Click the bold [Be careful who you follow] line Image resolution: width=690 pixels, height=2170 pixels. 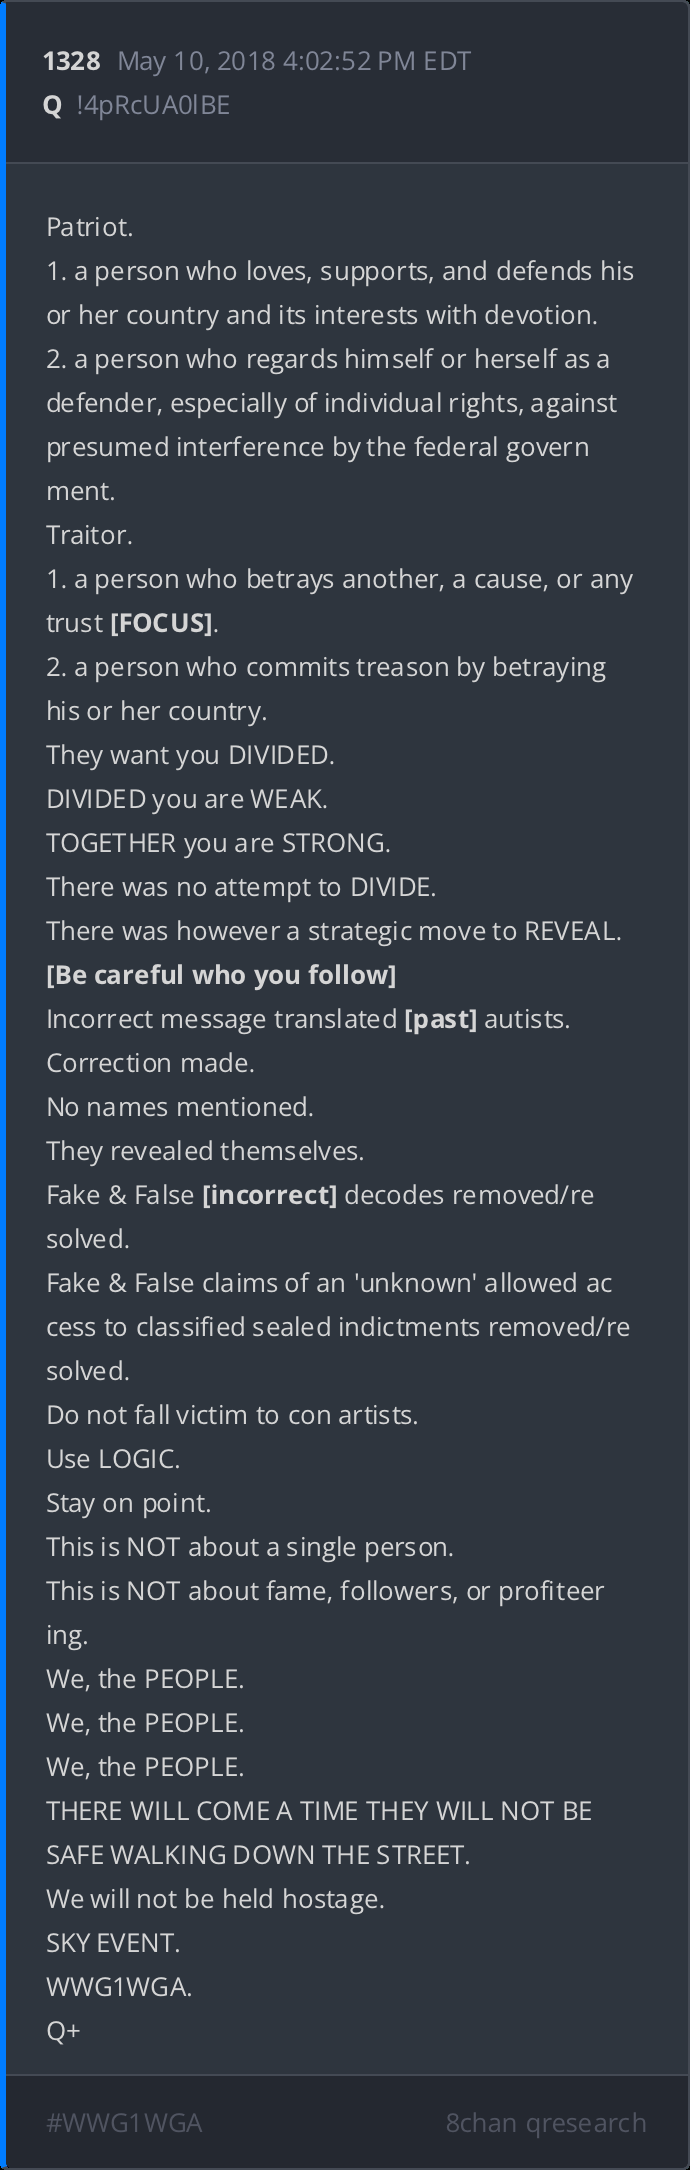pyautogui.click(x=221, y=975)
